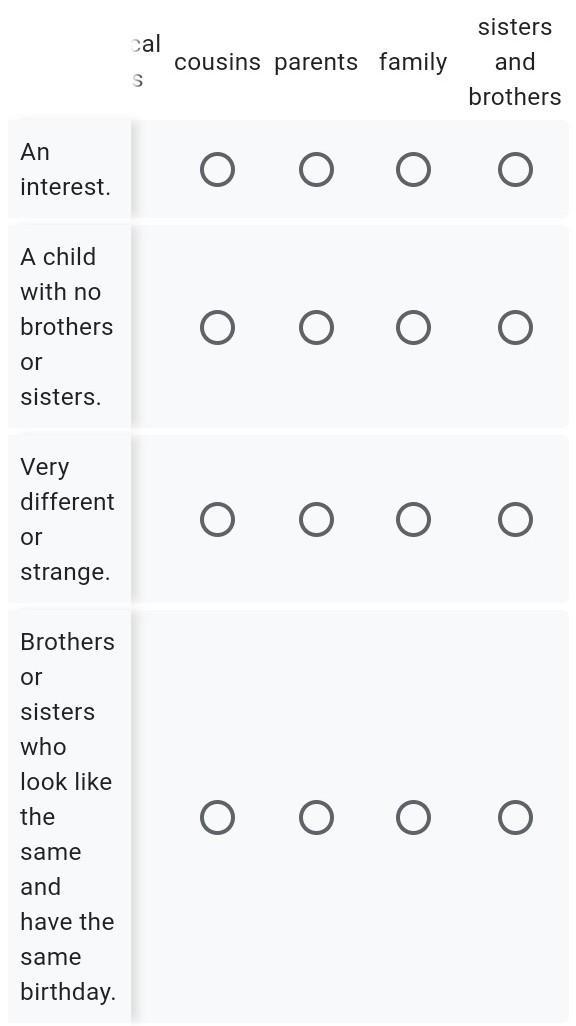Pick family for the same birthday row

tap(414, 817)
